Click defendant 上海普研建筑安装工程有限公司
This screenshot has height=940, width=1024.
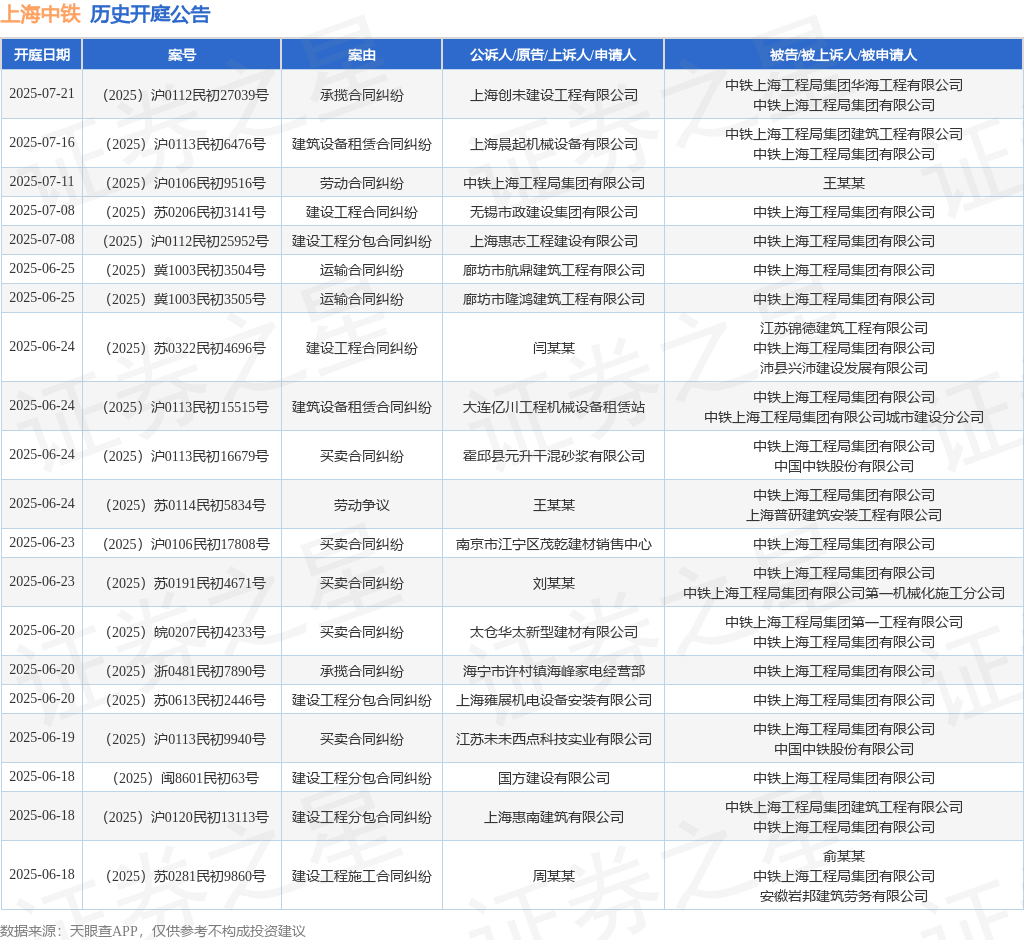tap(844, 515)
